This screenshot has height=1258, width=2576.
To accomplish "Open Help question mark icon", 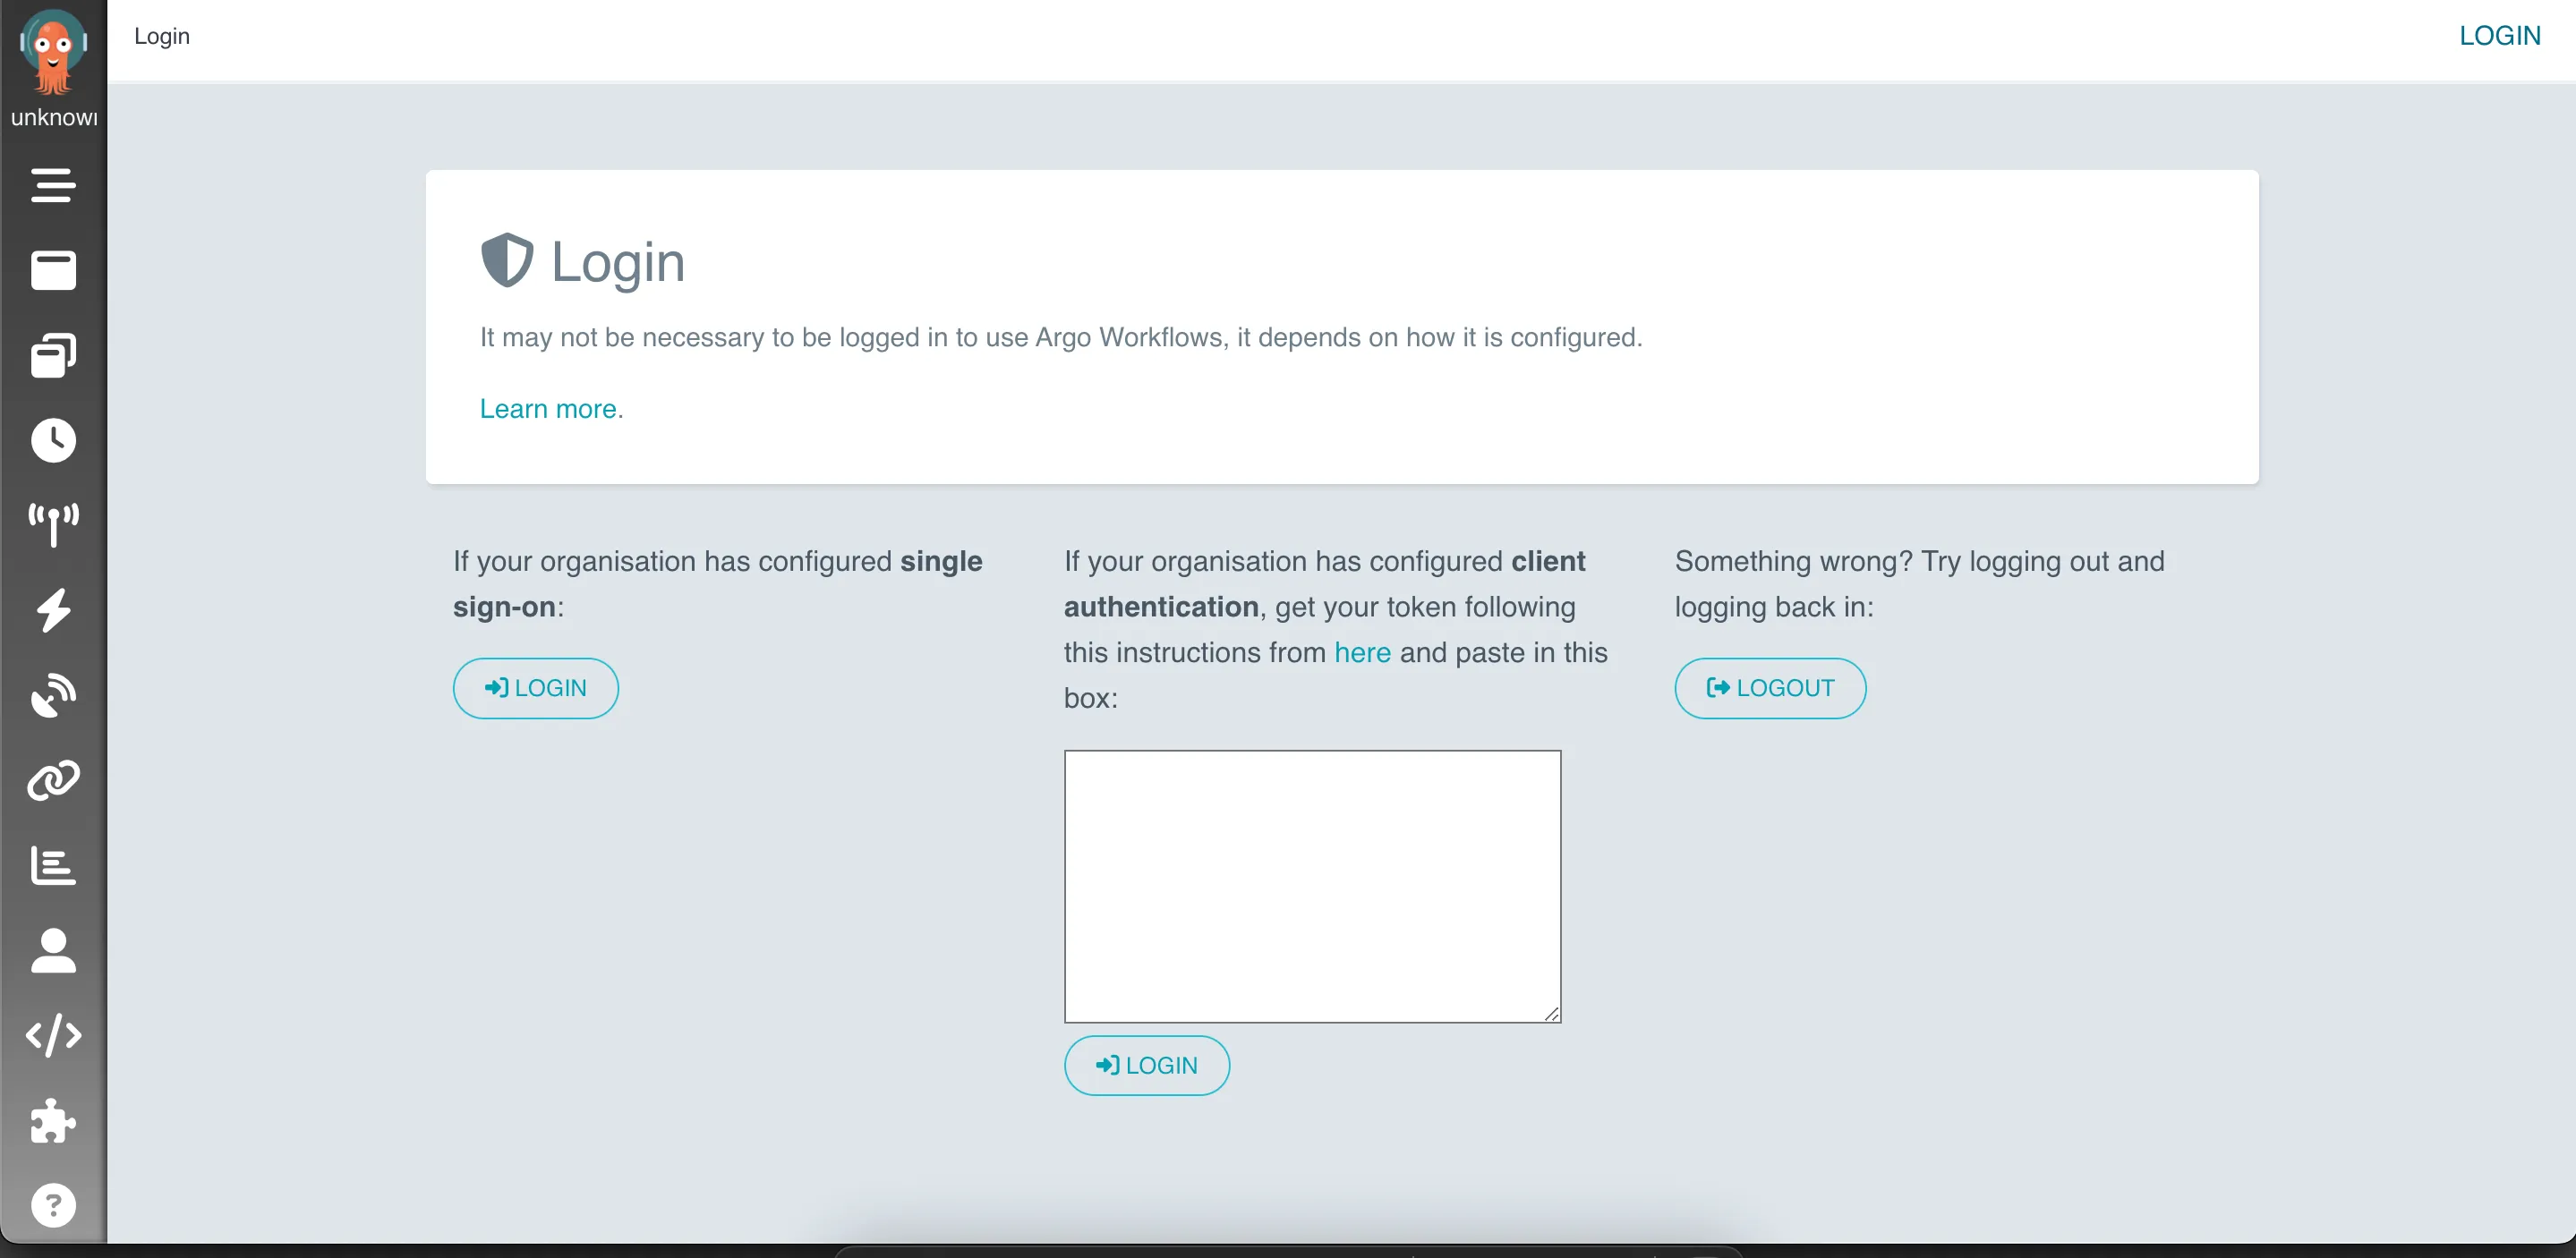I will (x=53, y=1205).
